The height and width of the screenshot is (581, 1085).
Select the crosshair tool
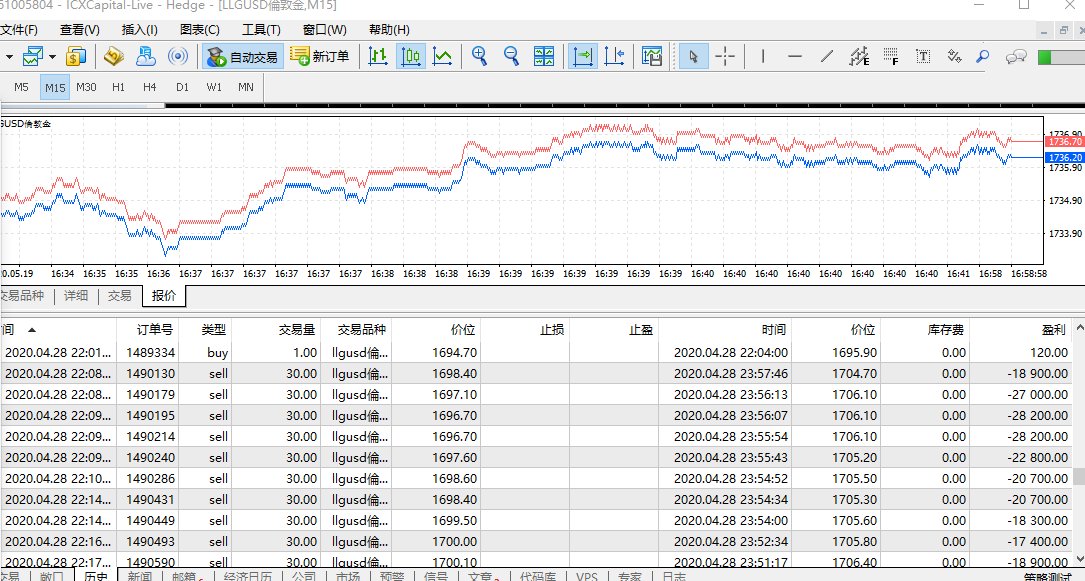[726, 56]
